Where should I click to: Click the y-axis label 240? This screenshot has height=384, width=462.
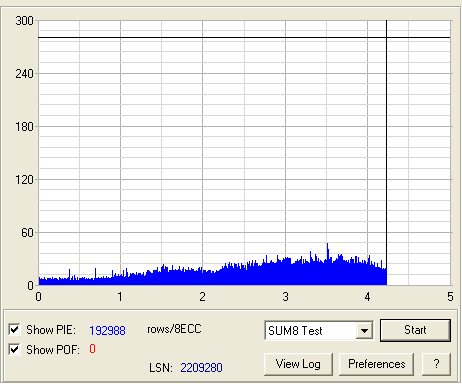[25, 74]
